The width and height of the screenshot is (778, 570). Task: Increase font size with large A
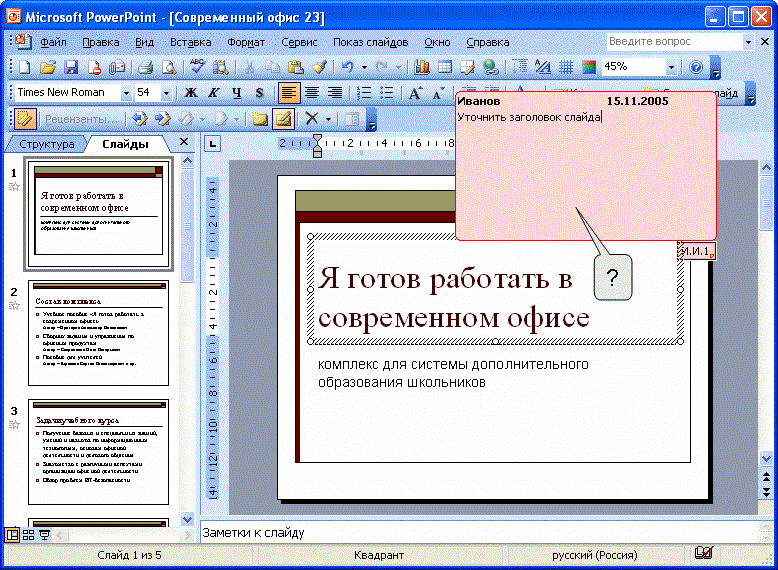click(x=415, y=93)
